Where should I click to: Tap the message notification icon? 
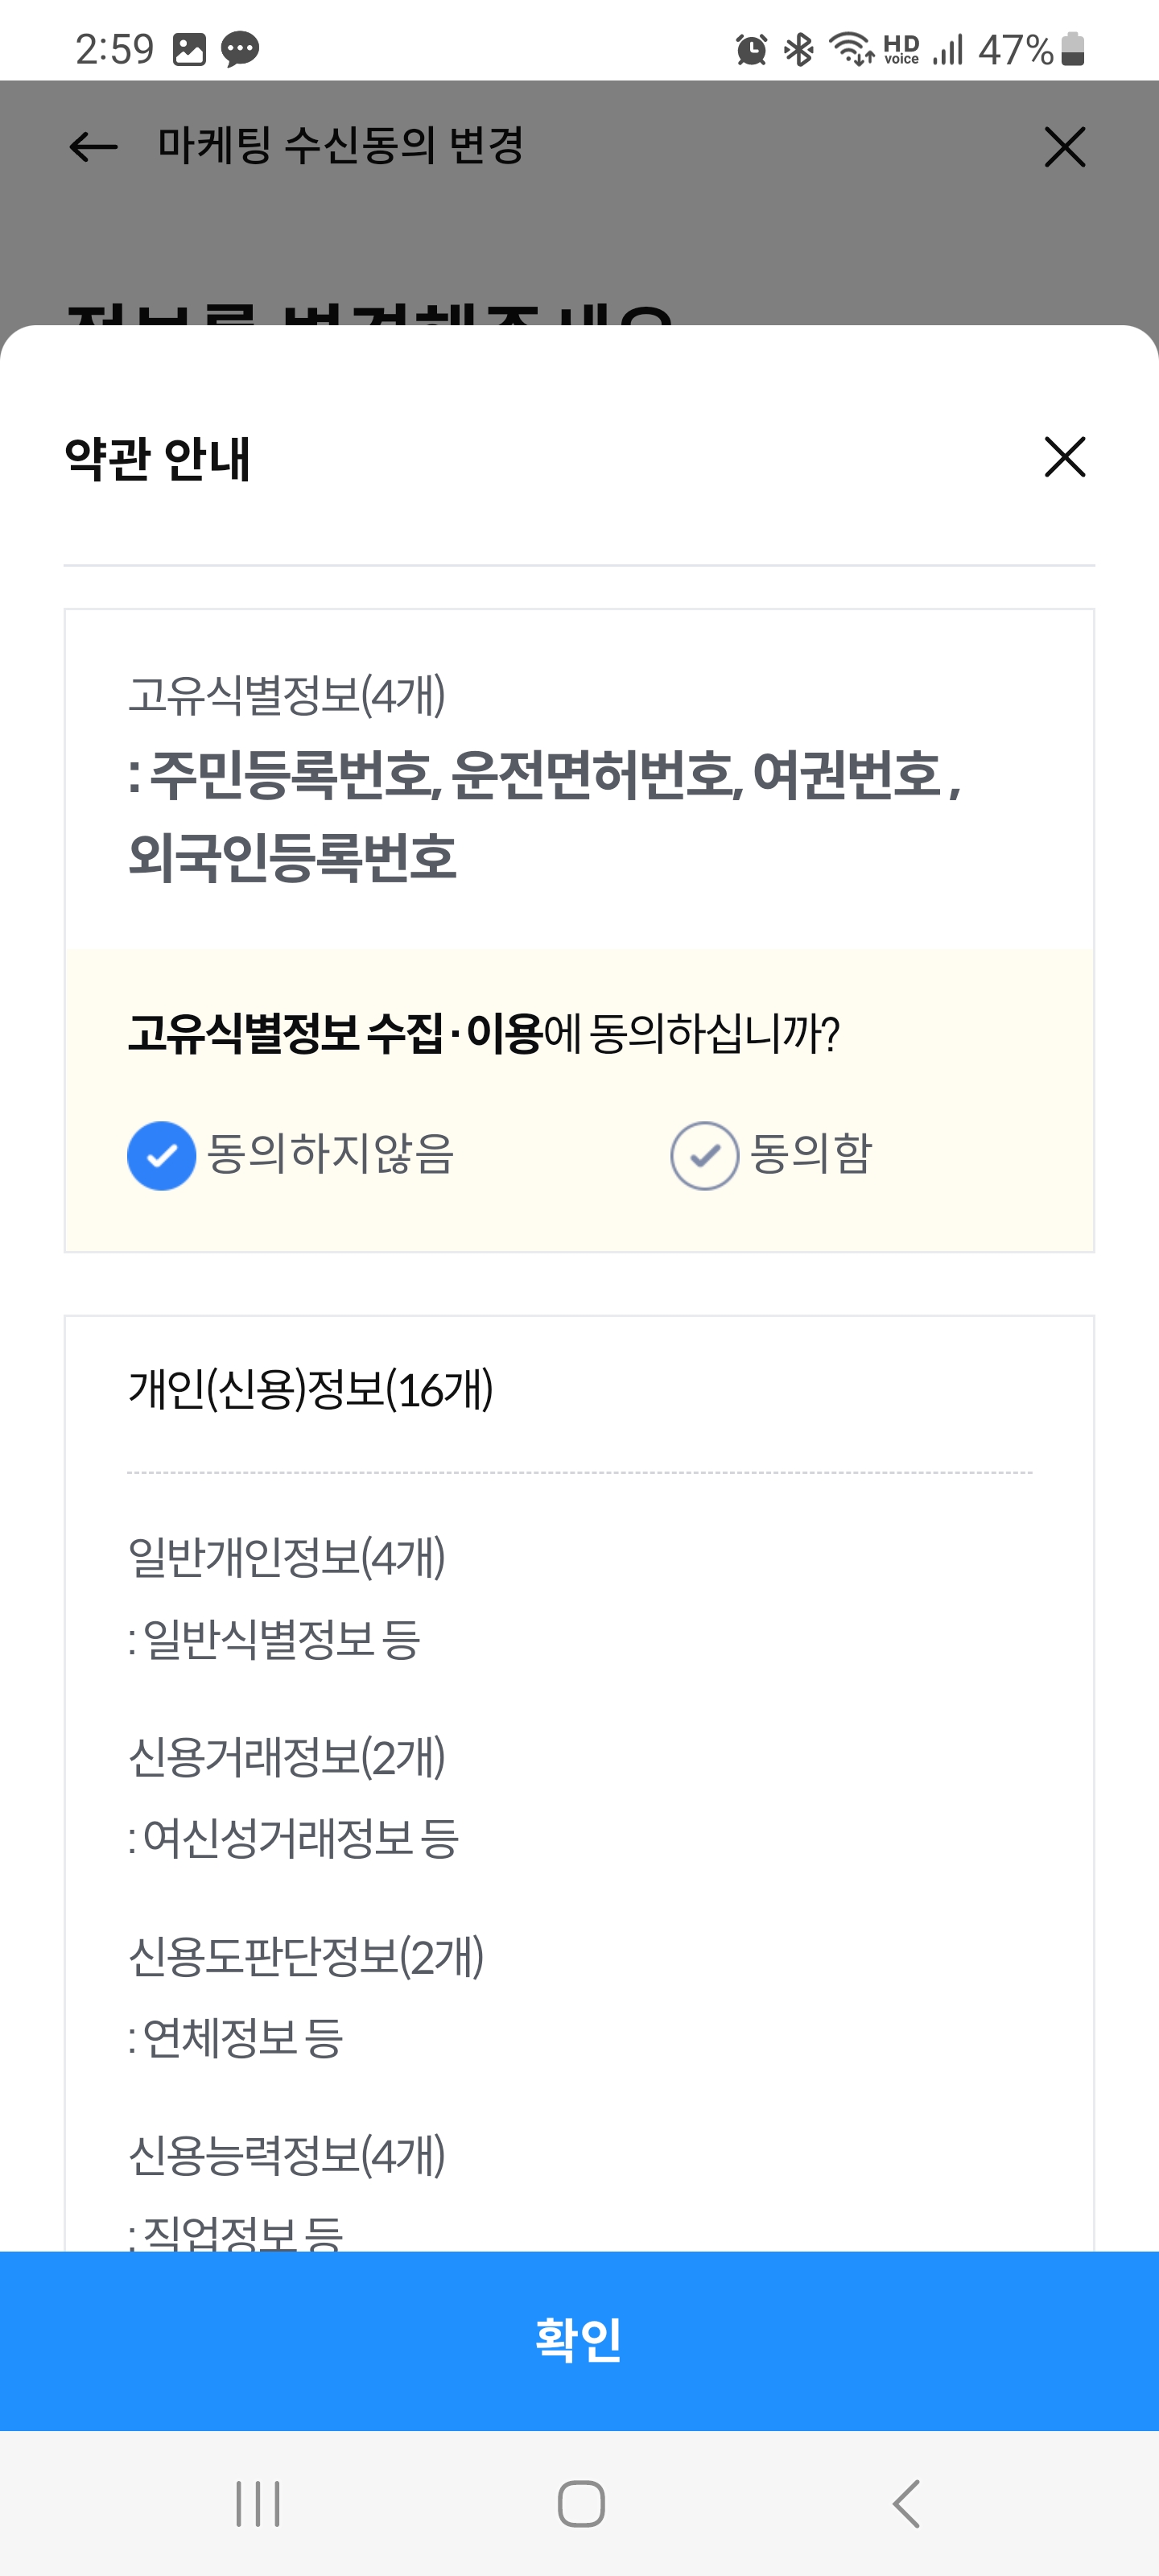click(240, 49)
